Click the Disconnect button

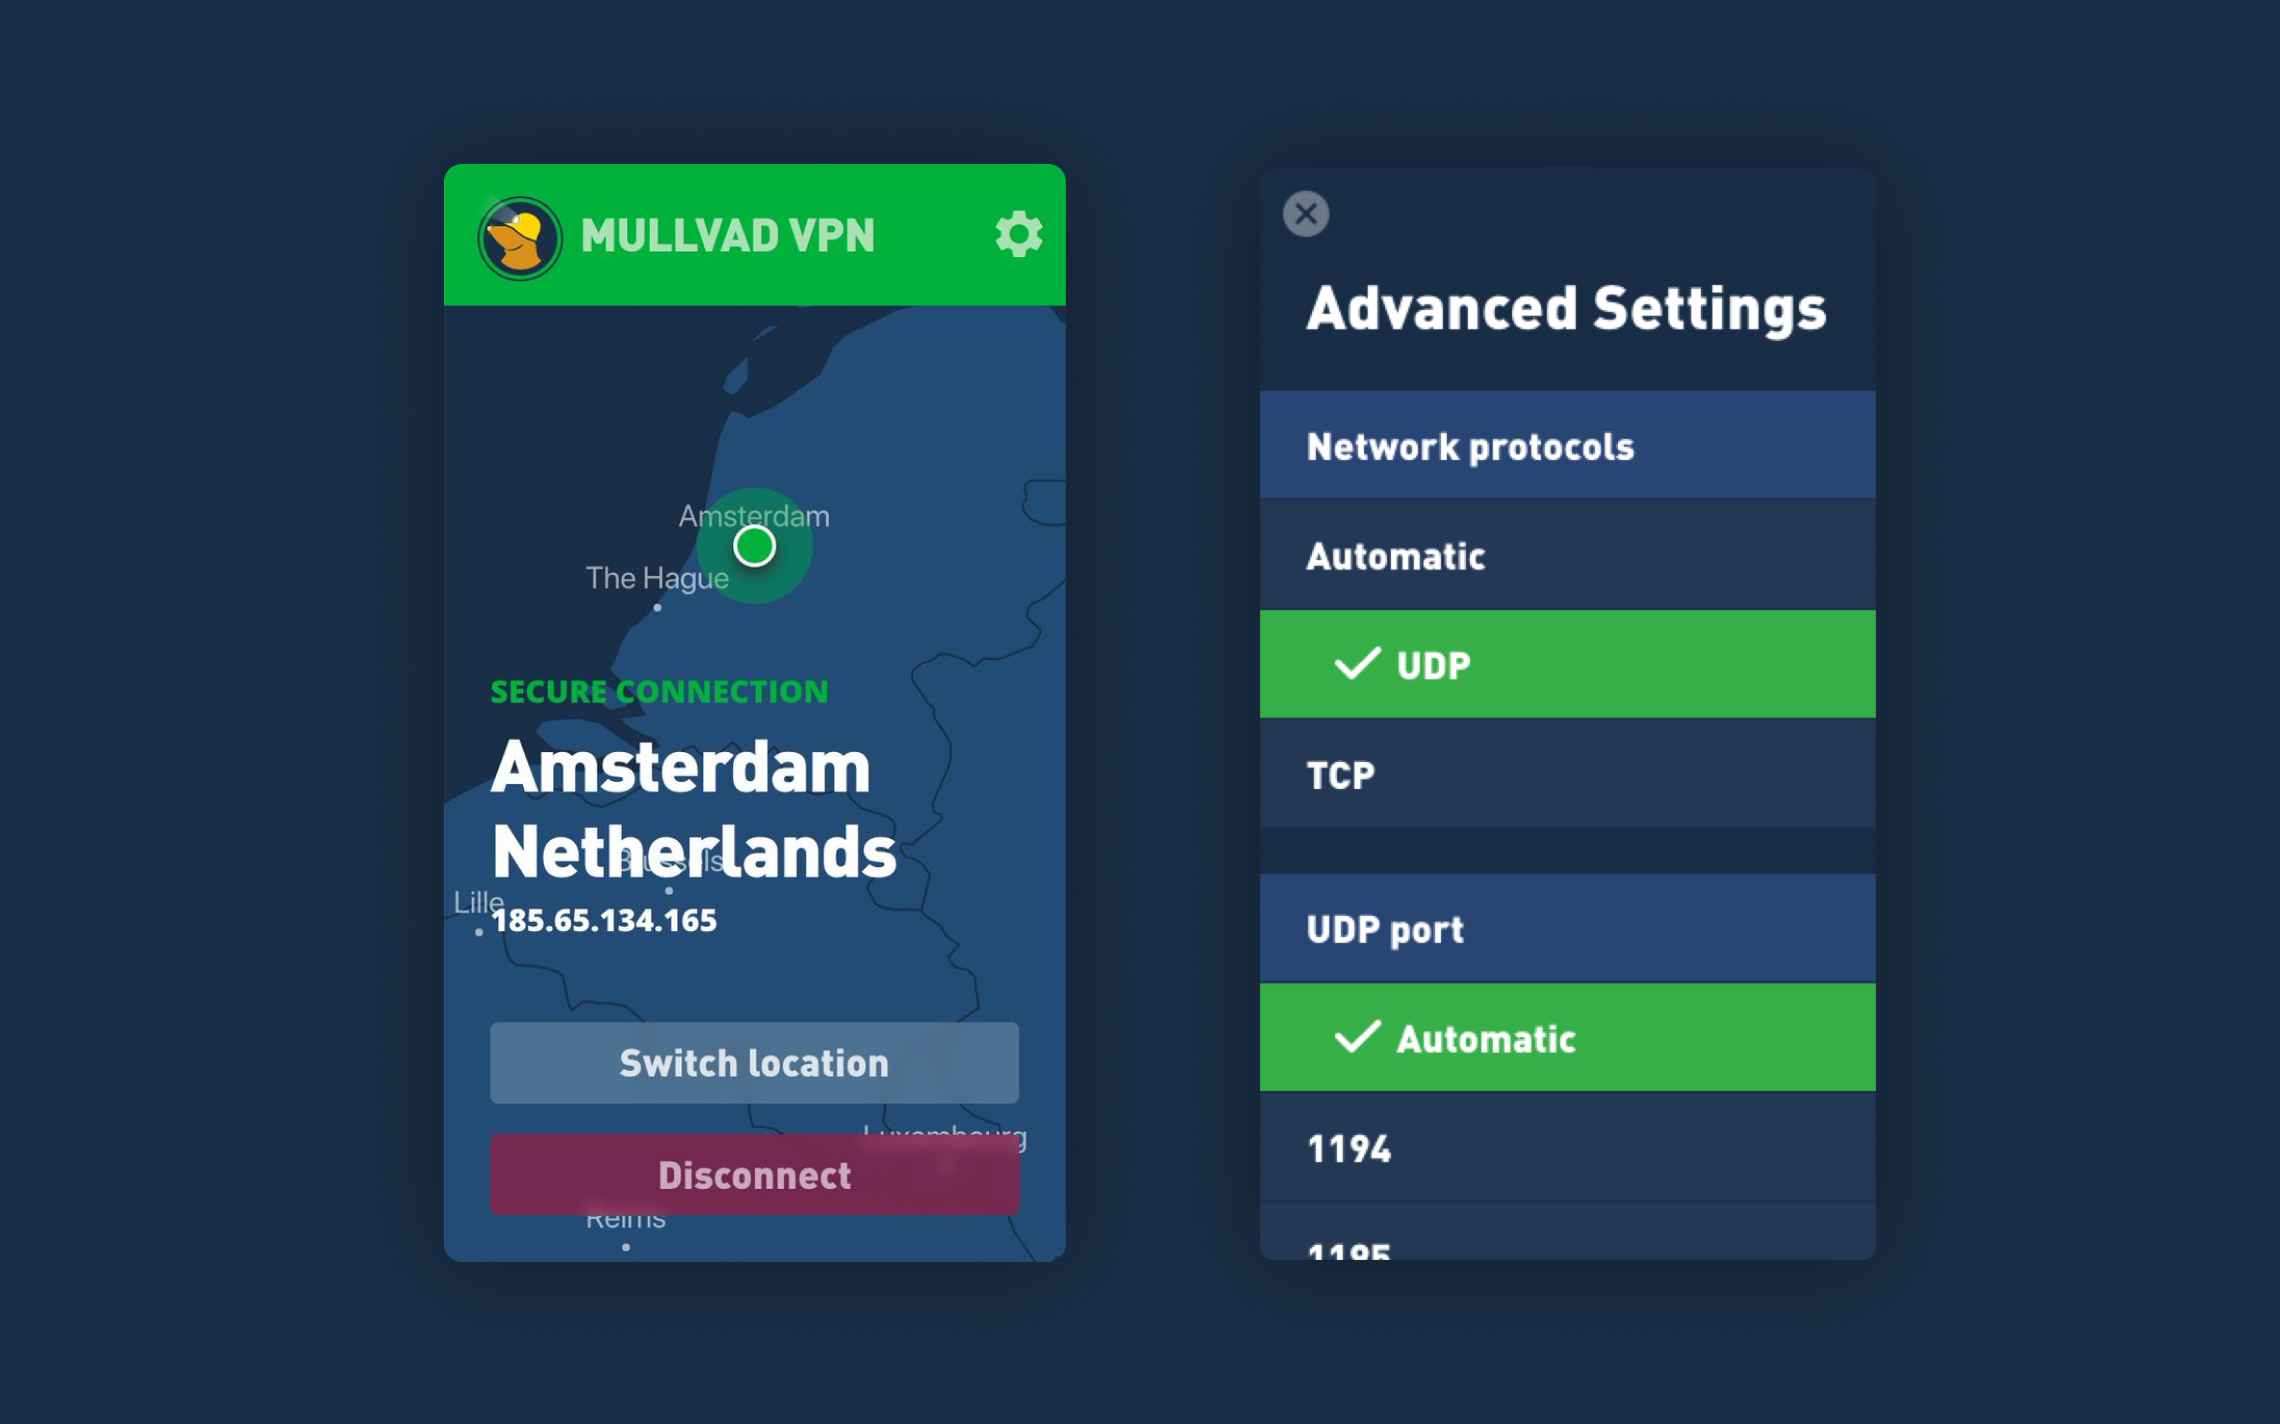[x=755, y=1173]
